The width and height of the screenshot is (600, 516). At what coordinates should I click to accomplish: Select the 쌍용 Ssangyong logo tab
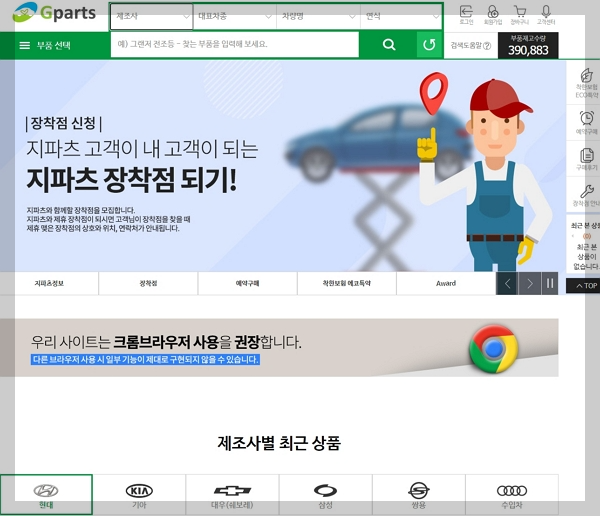click(x=419, y=495)
